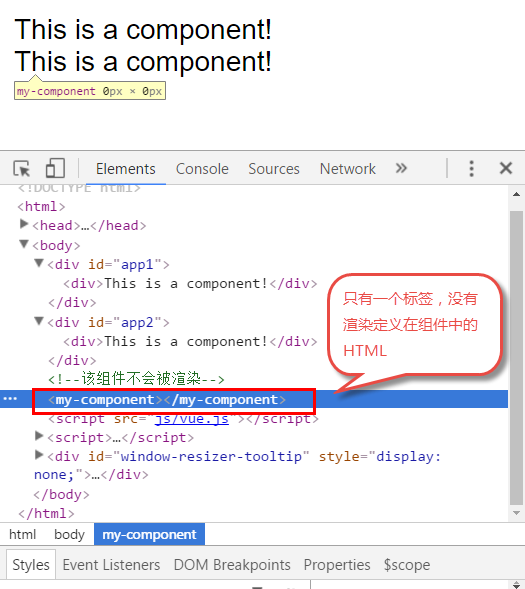Select the closing </html> tag row
Image resolution: width=525 pixels, height=589 pixels.
46,513
